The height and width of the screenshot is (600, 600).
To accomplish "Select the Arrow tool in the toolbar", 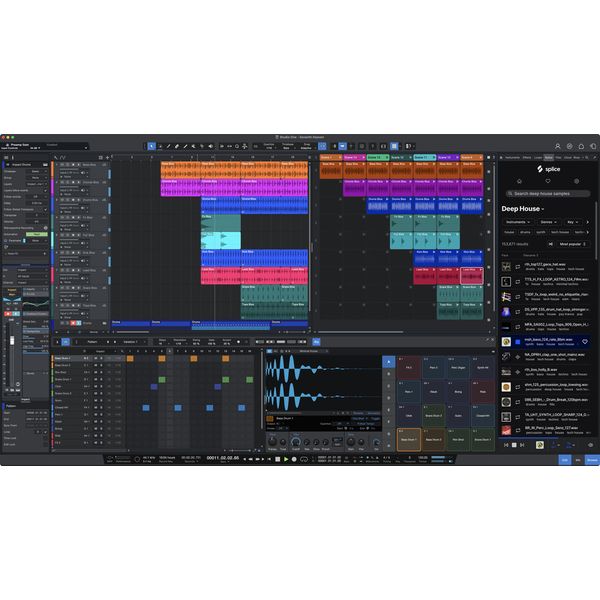I will (x=152, y=146).
